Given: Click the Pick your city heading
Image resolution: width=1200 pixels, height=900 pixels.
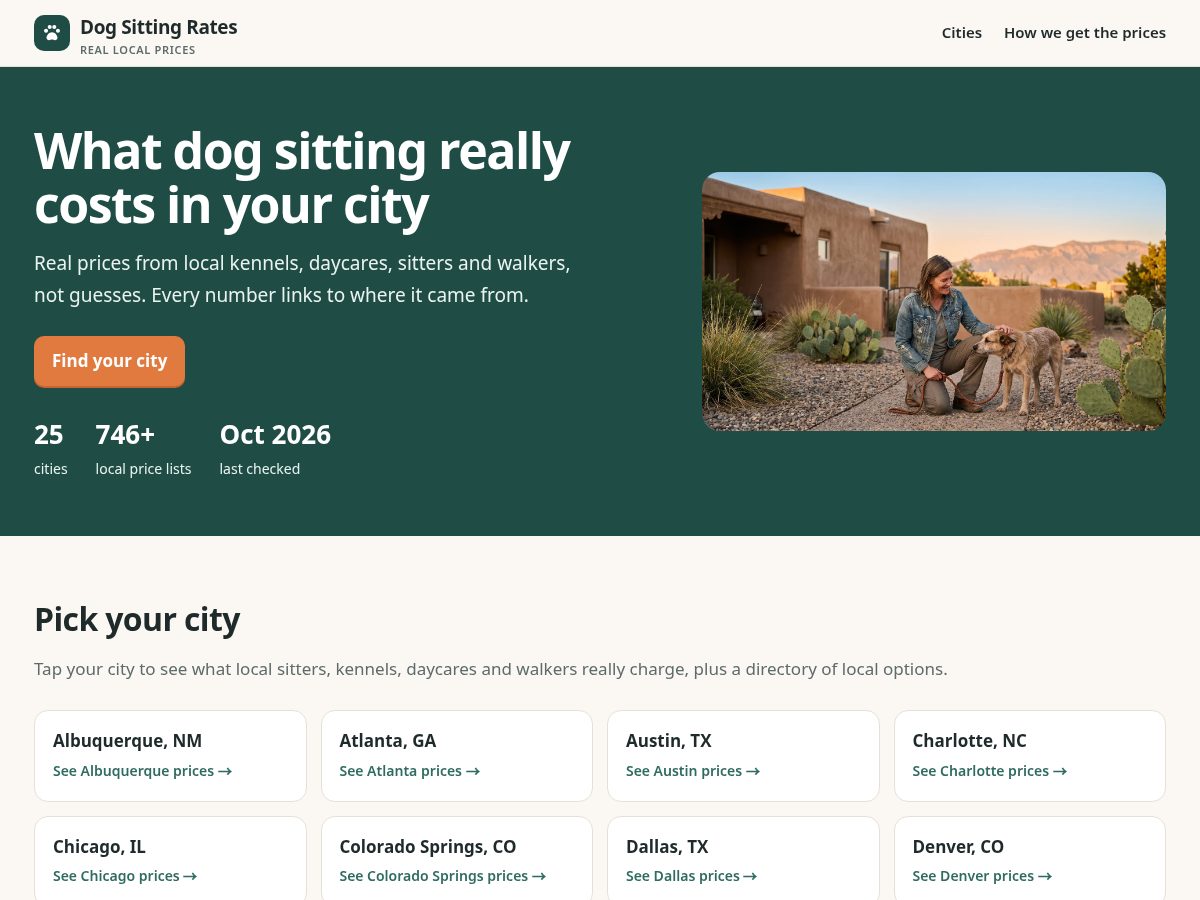Looking at the screenshot, I should tap(137, 620).
